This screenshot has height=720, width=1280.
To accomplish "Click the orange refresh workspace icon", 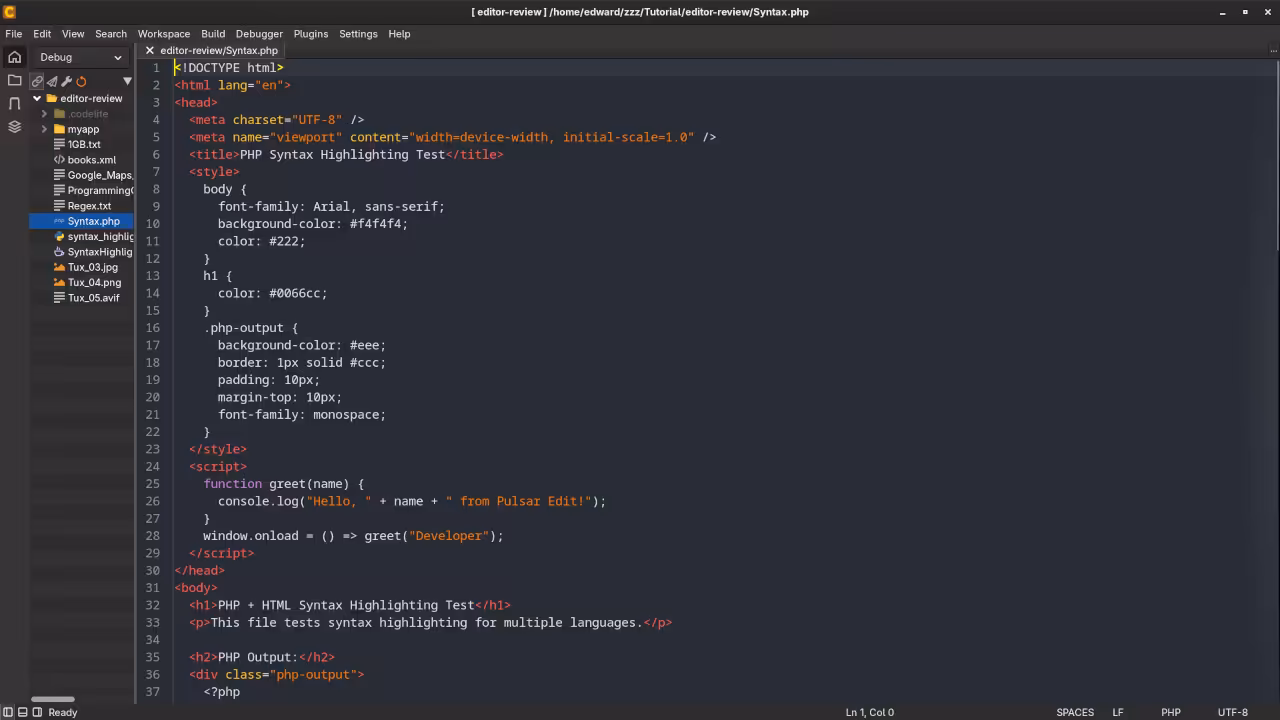I will pyautogui.click(x=81, y=81).
